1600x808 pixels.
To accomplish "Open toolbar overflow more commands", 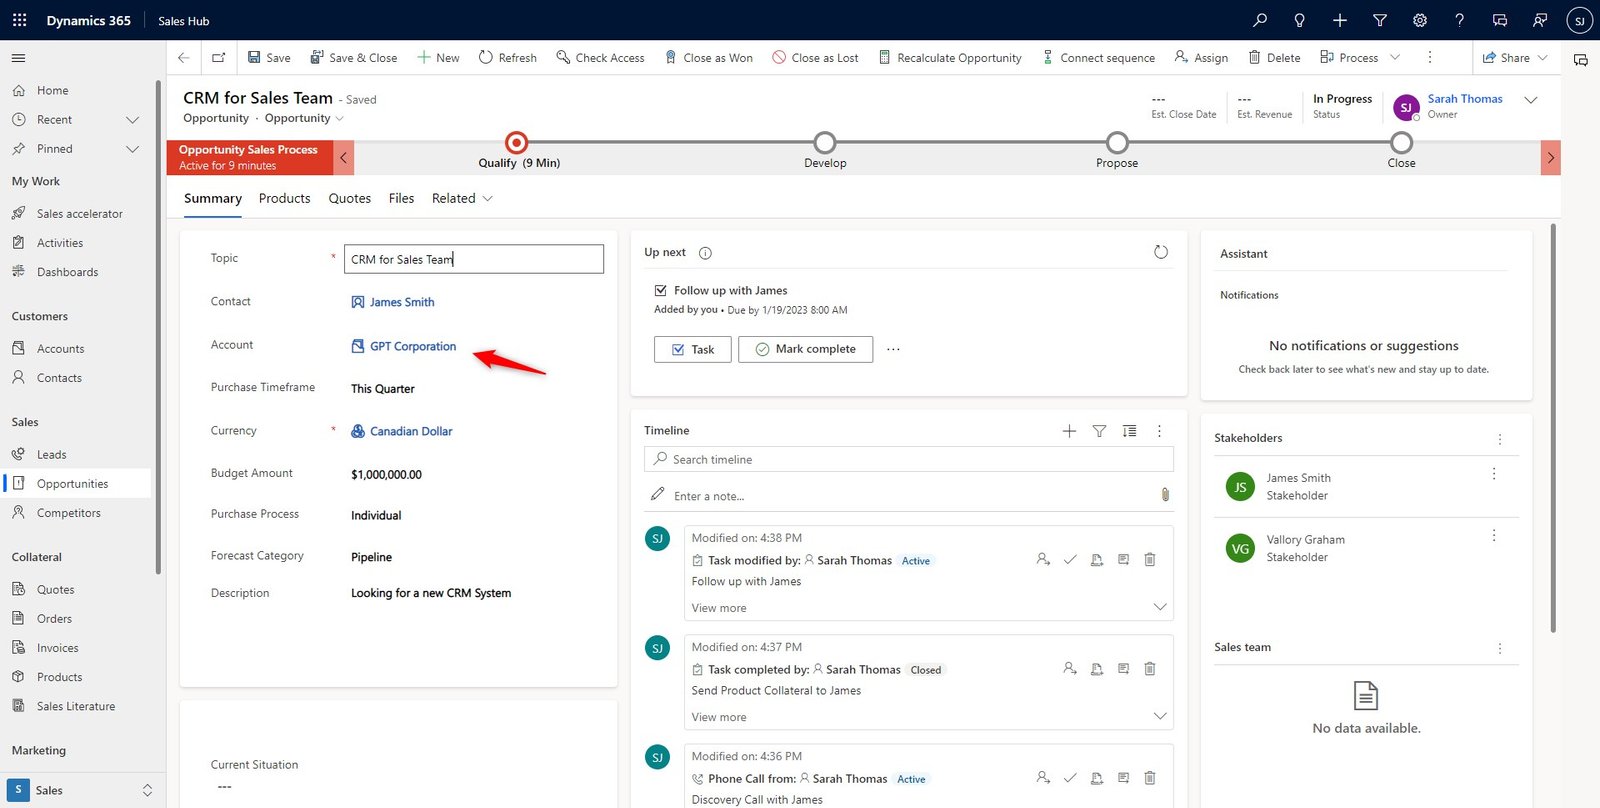I will (x=1430, y=58).
